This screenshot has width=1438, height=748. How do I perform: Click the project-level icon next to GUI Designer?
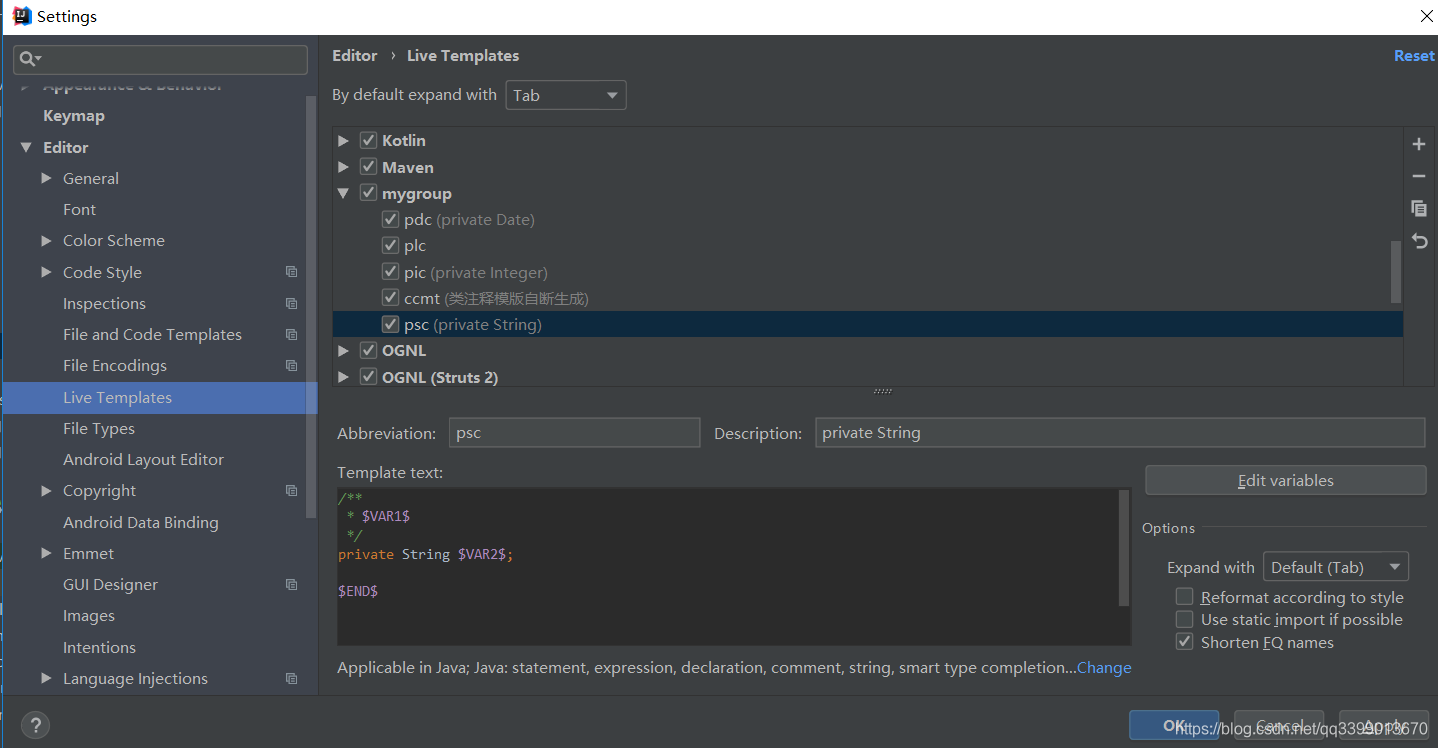pyautogui.click(x=291, y=584)
